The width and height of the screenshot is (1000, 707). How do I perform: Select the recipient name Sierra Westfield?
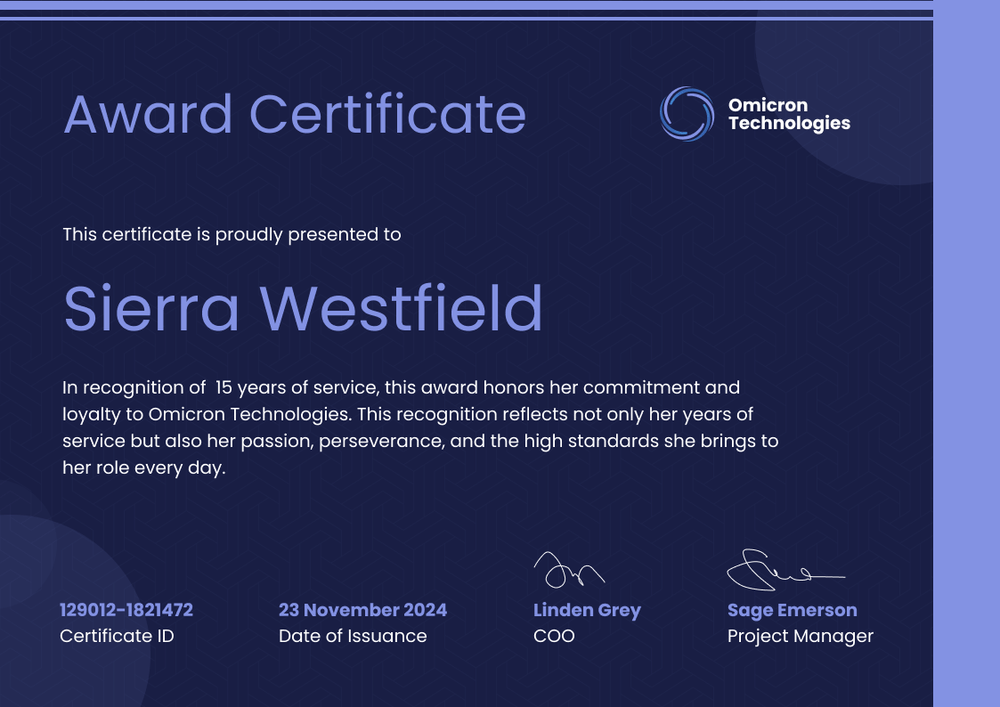coord(303,310)
